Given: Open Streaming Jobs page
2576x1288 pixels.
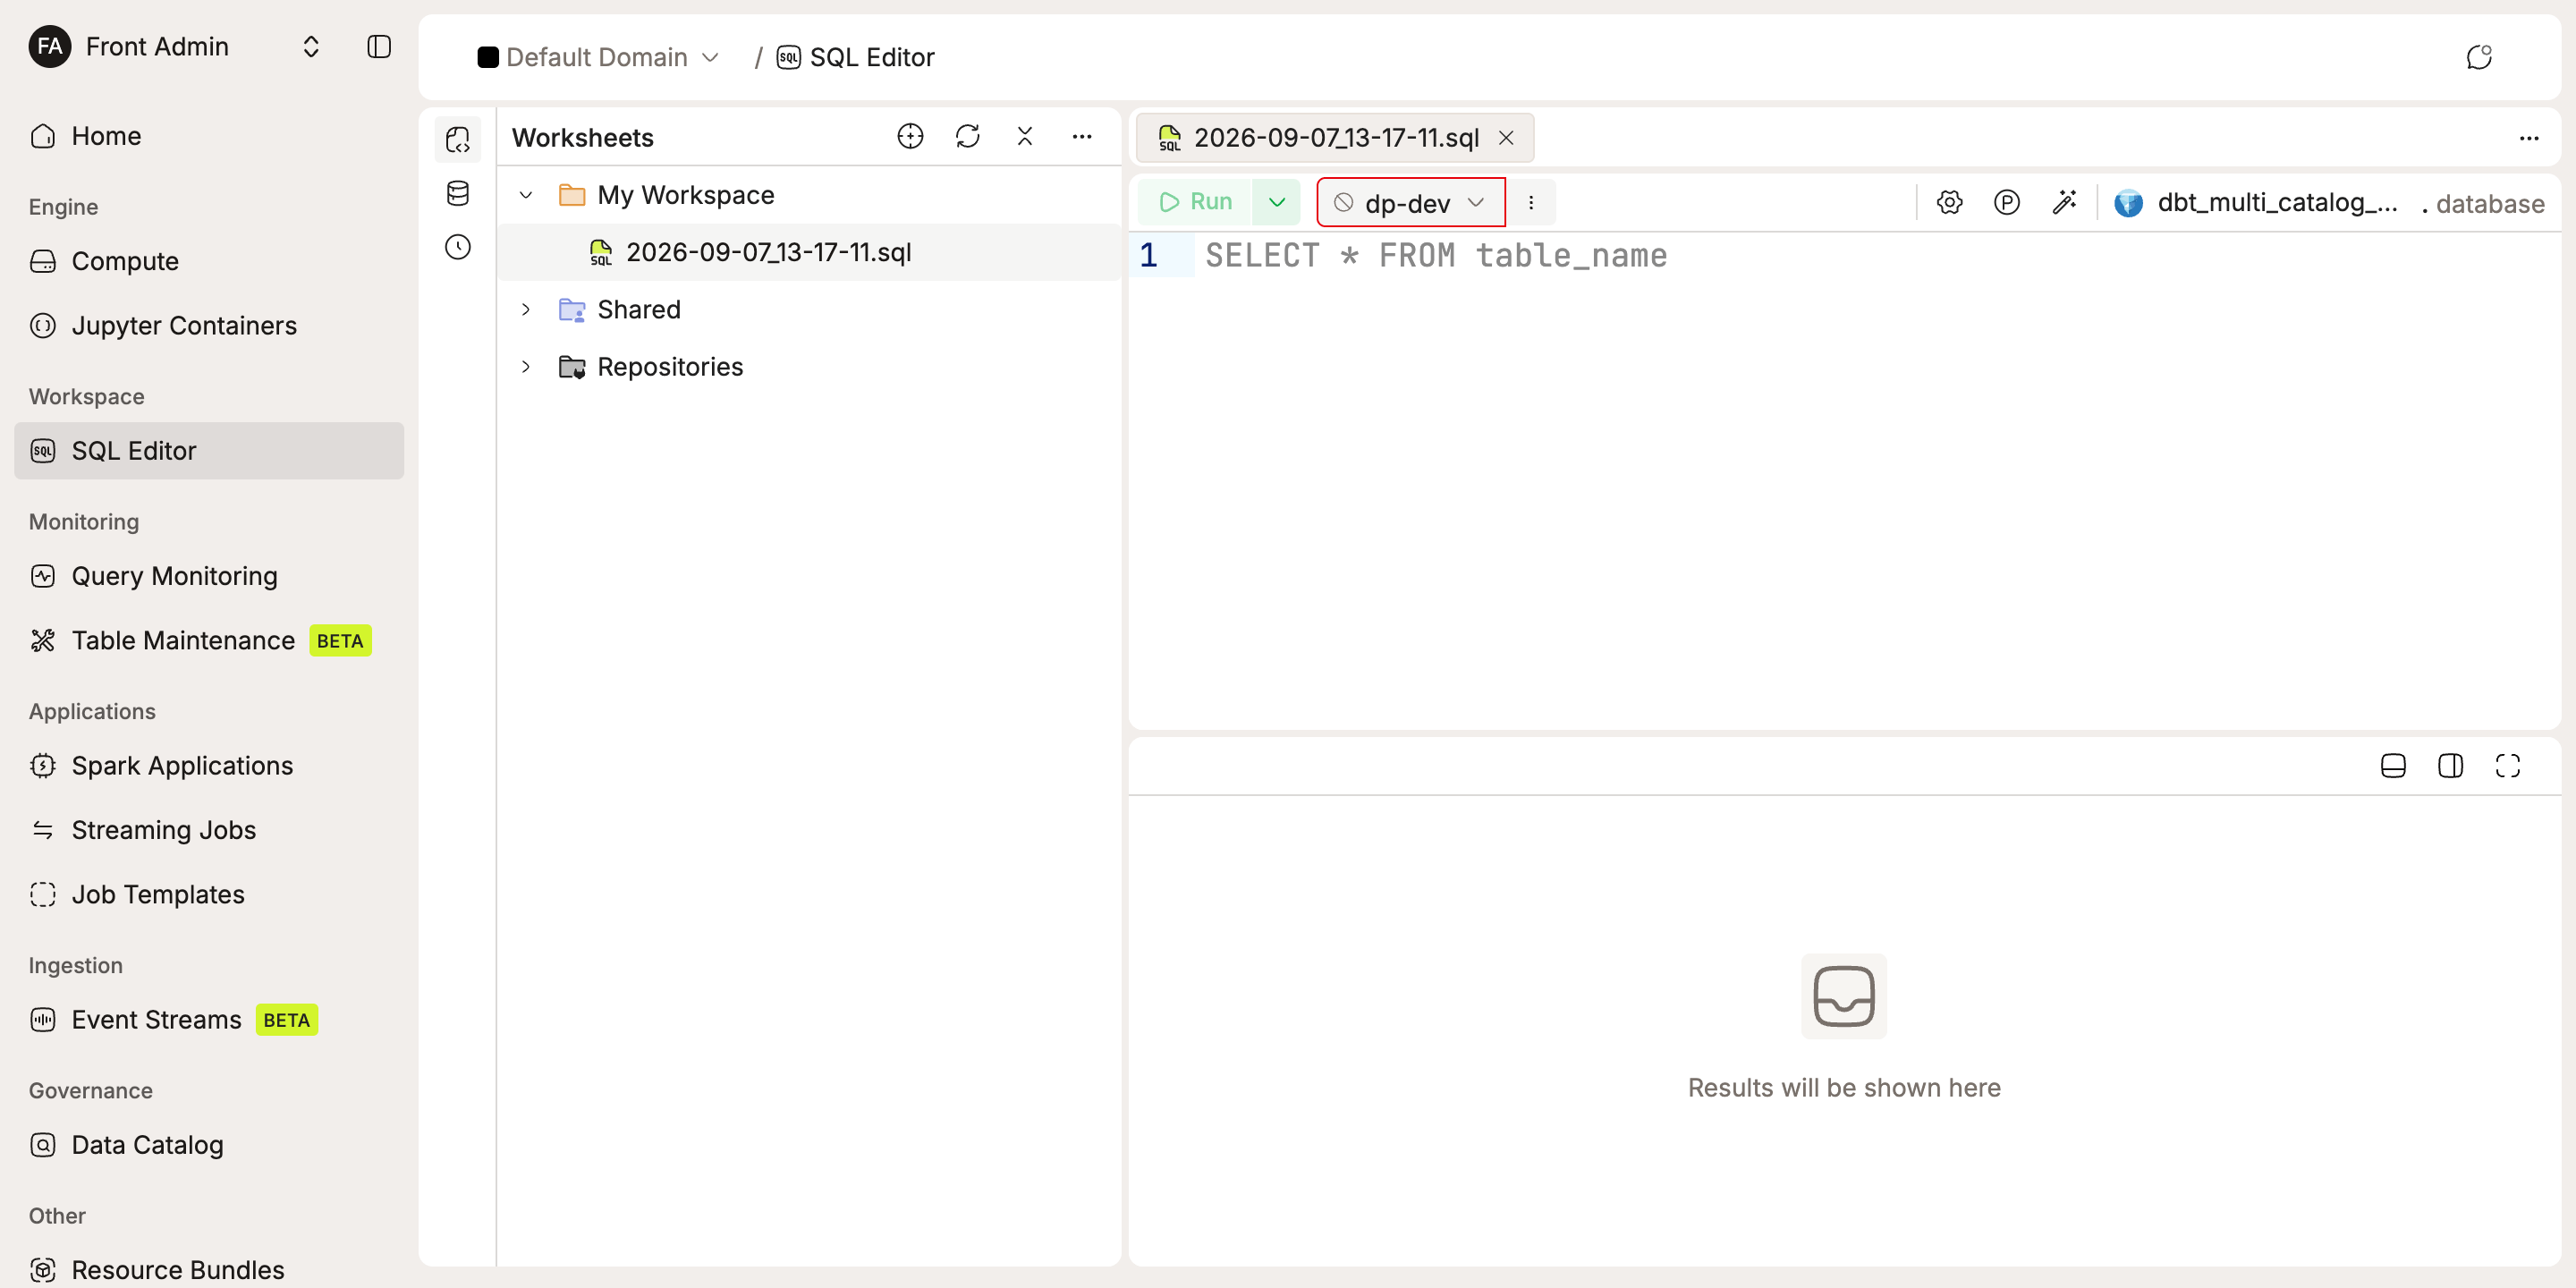Looking at the screenshot, I should [x=209, y=830].
